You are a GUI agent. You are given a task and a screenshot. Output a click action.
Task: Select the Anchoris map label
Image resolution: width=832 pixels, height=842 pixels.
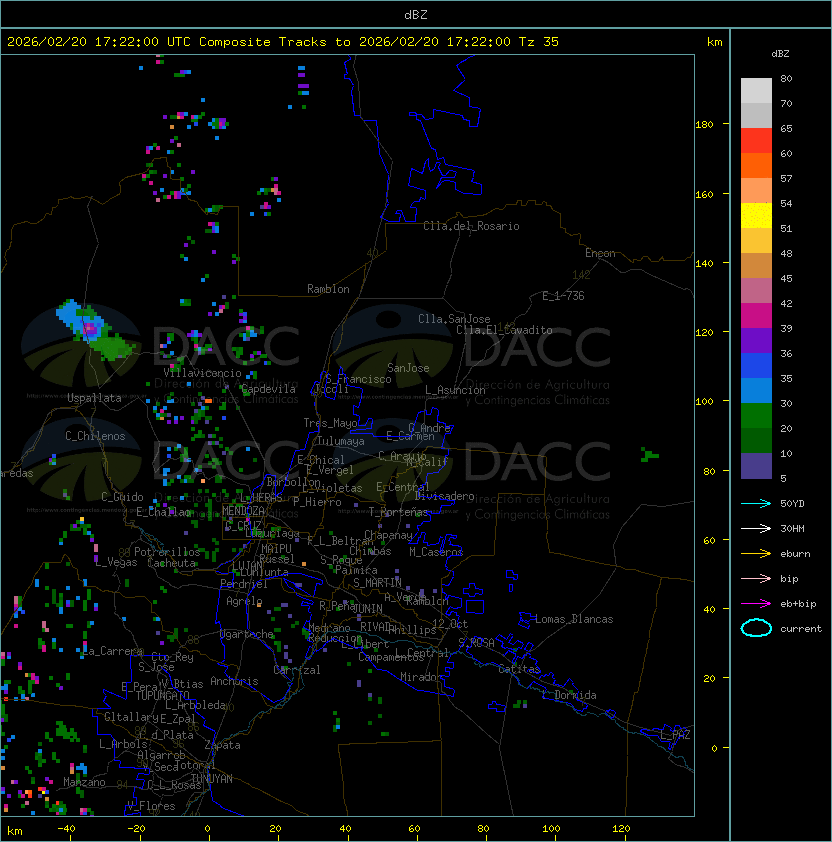coord(234,681)
